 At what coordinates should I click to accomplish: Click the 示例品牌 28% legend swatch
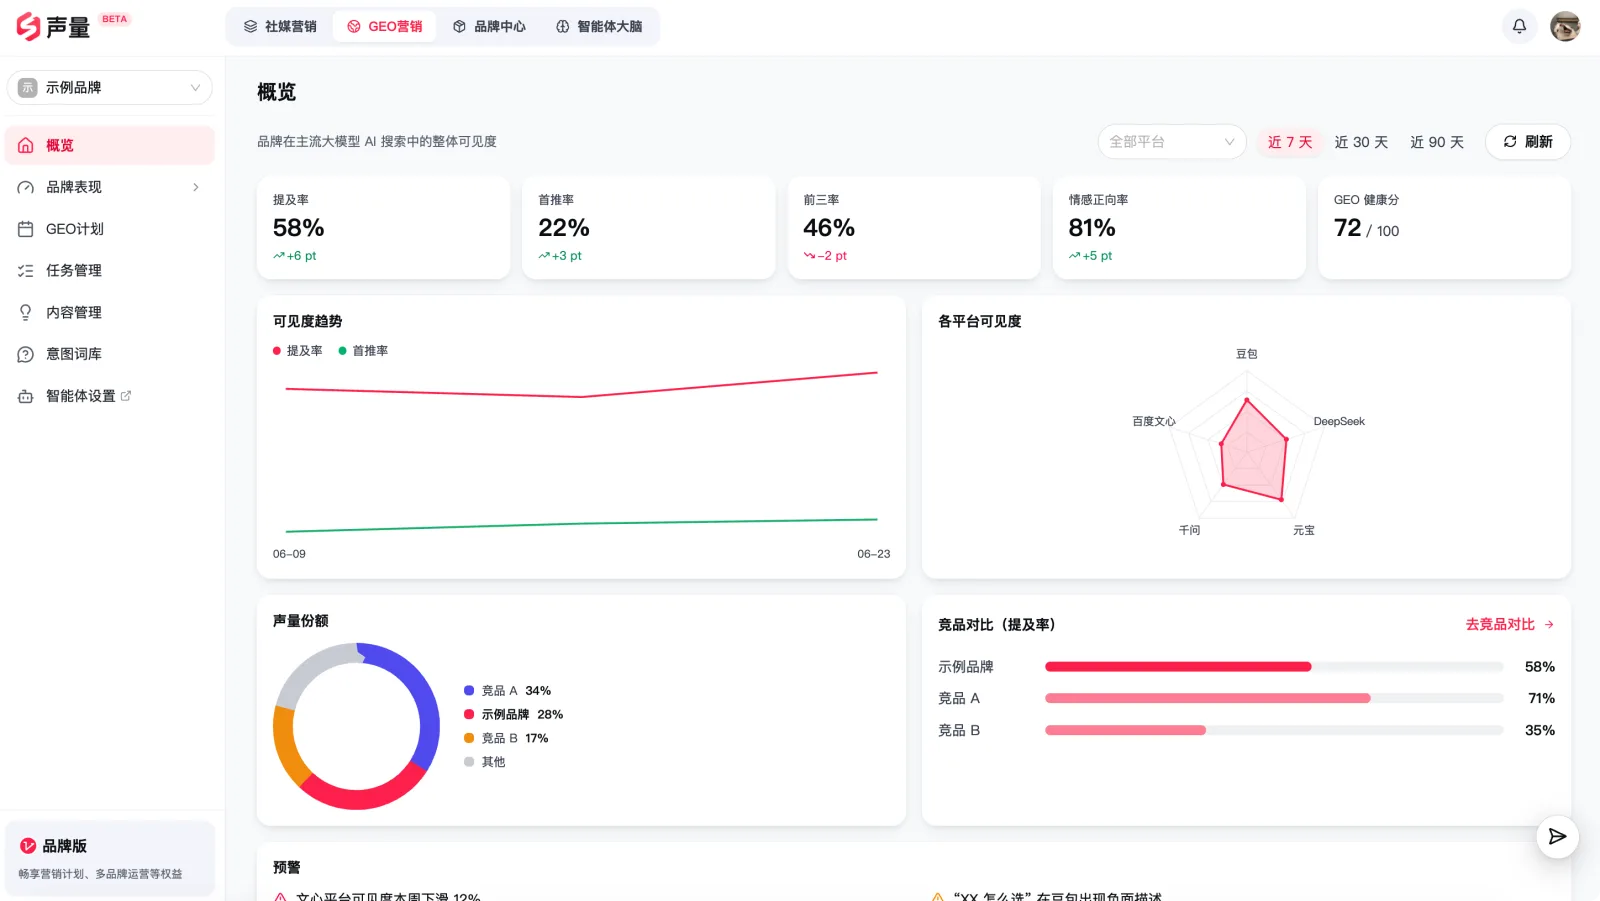click(469, 714)
